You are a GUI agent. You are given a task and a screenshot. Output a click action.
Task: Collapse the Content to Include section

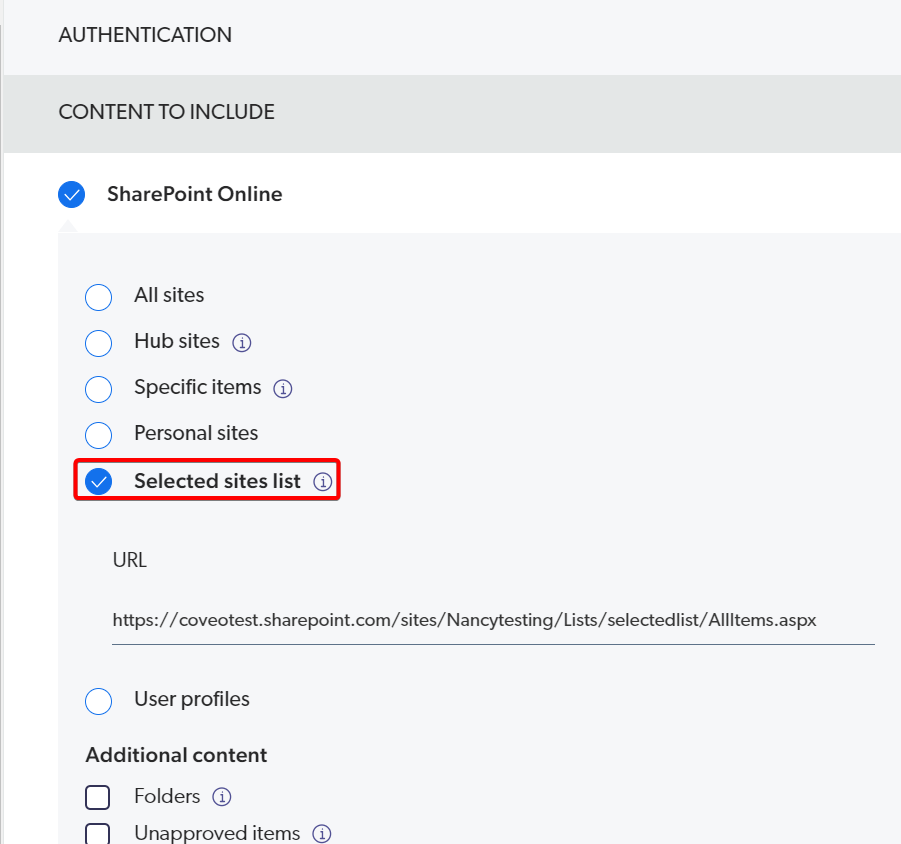click(167, 112)
